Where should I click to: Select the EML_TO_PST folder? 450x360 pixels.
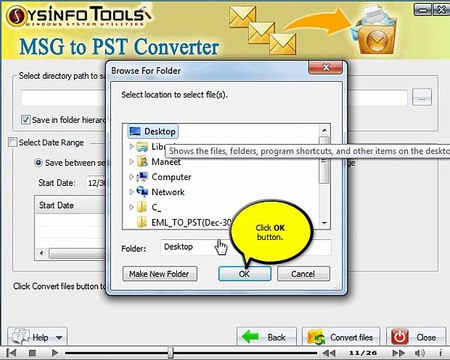click(x=191, y=222)
